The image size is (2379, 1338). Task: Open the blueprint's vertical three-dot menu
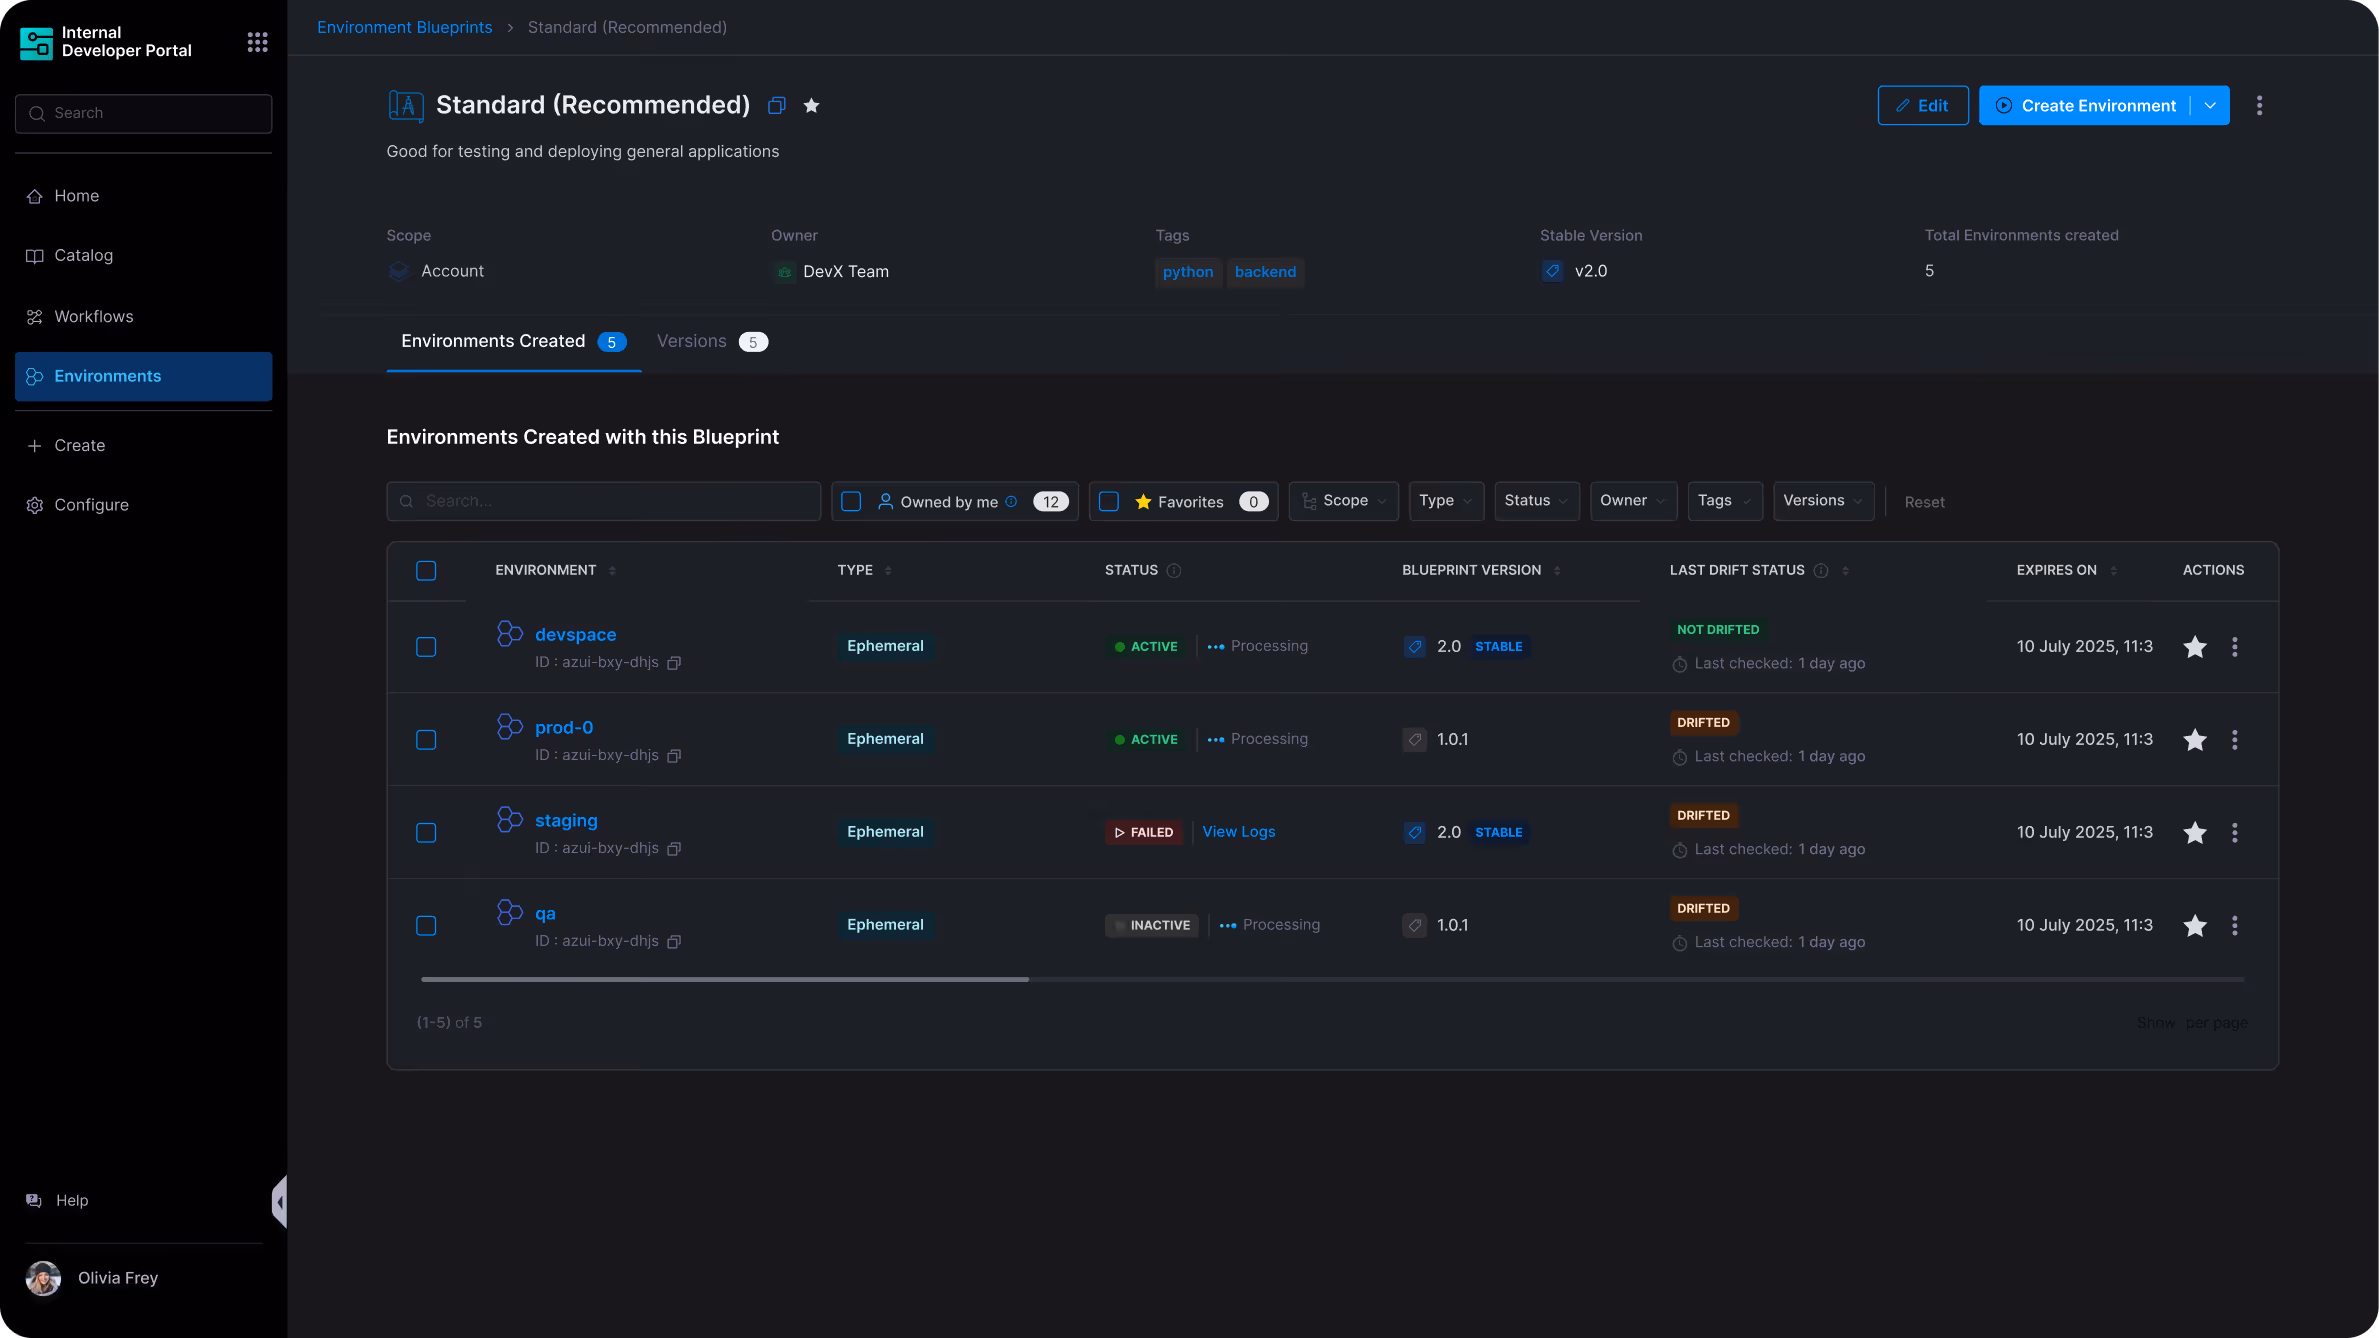pos(2259,106)
